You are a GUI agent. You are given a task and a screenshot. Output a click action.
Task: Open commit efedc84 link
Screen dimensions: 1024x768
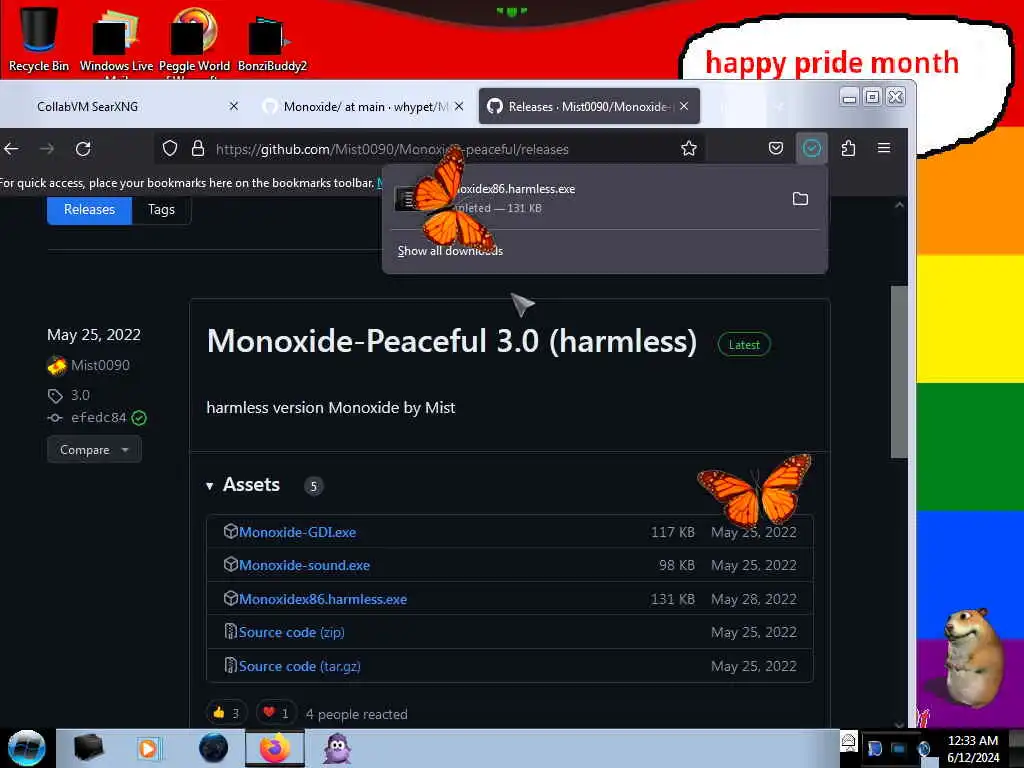click(98, 418)
